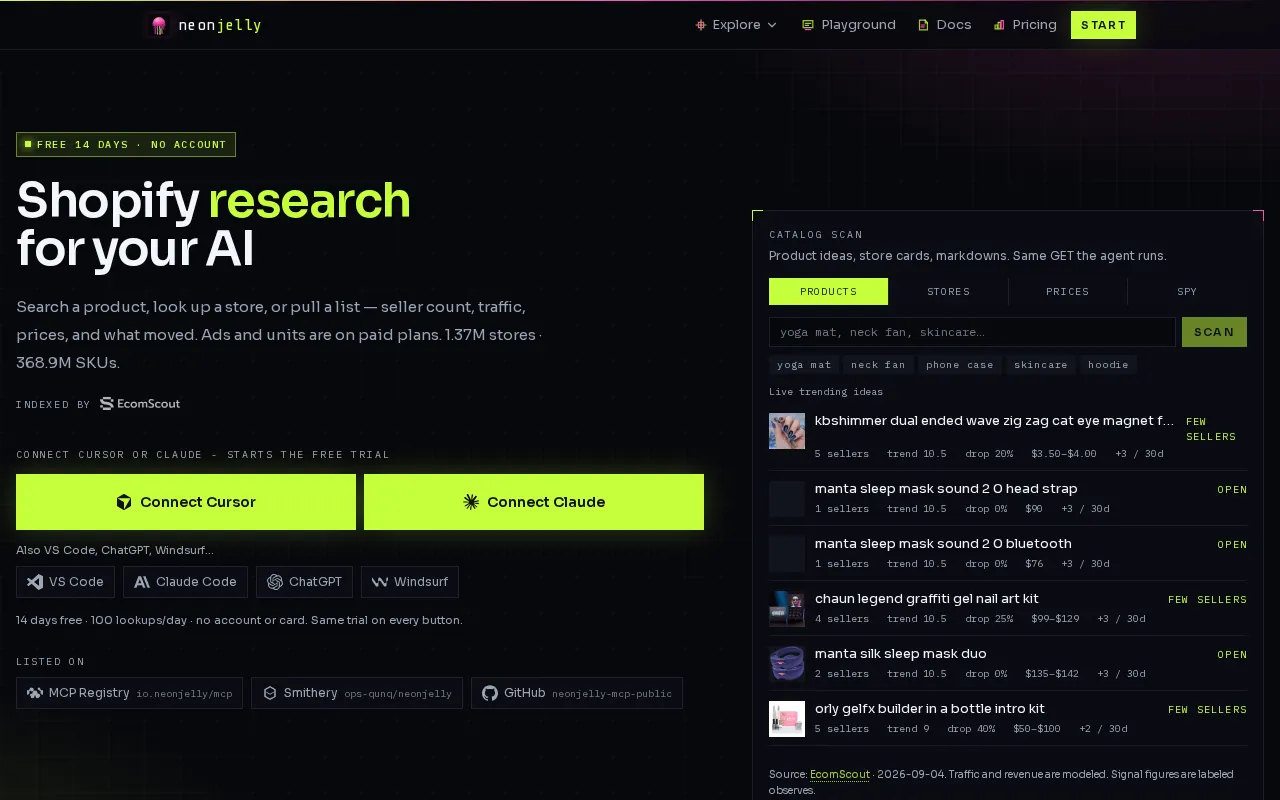
Task: Click FEW SELLERS tag on kbshimmer row
Action: coord(1211,429)
